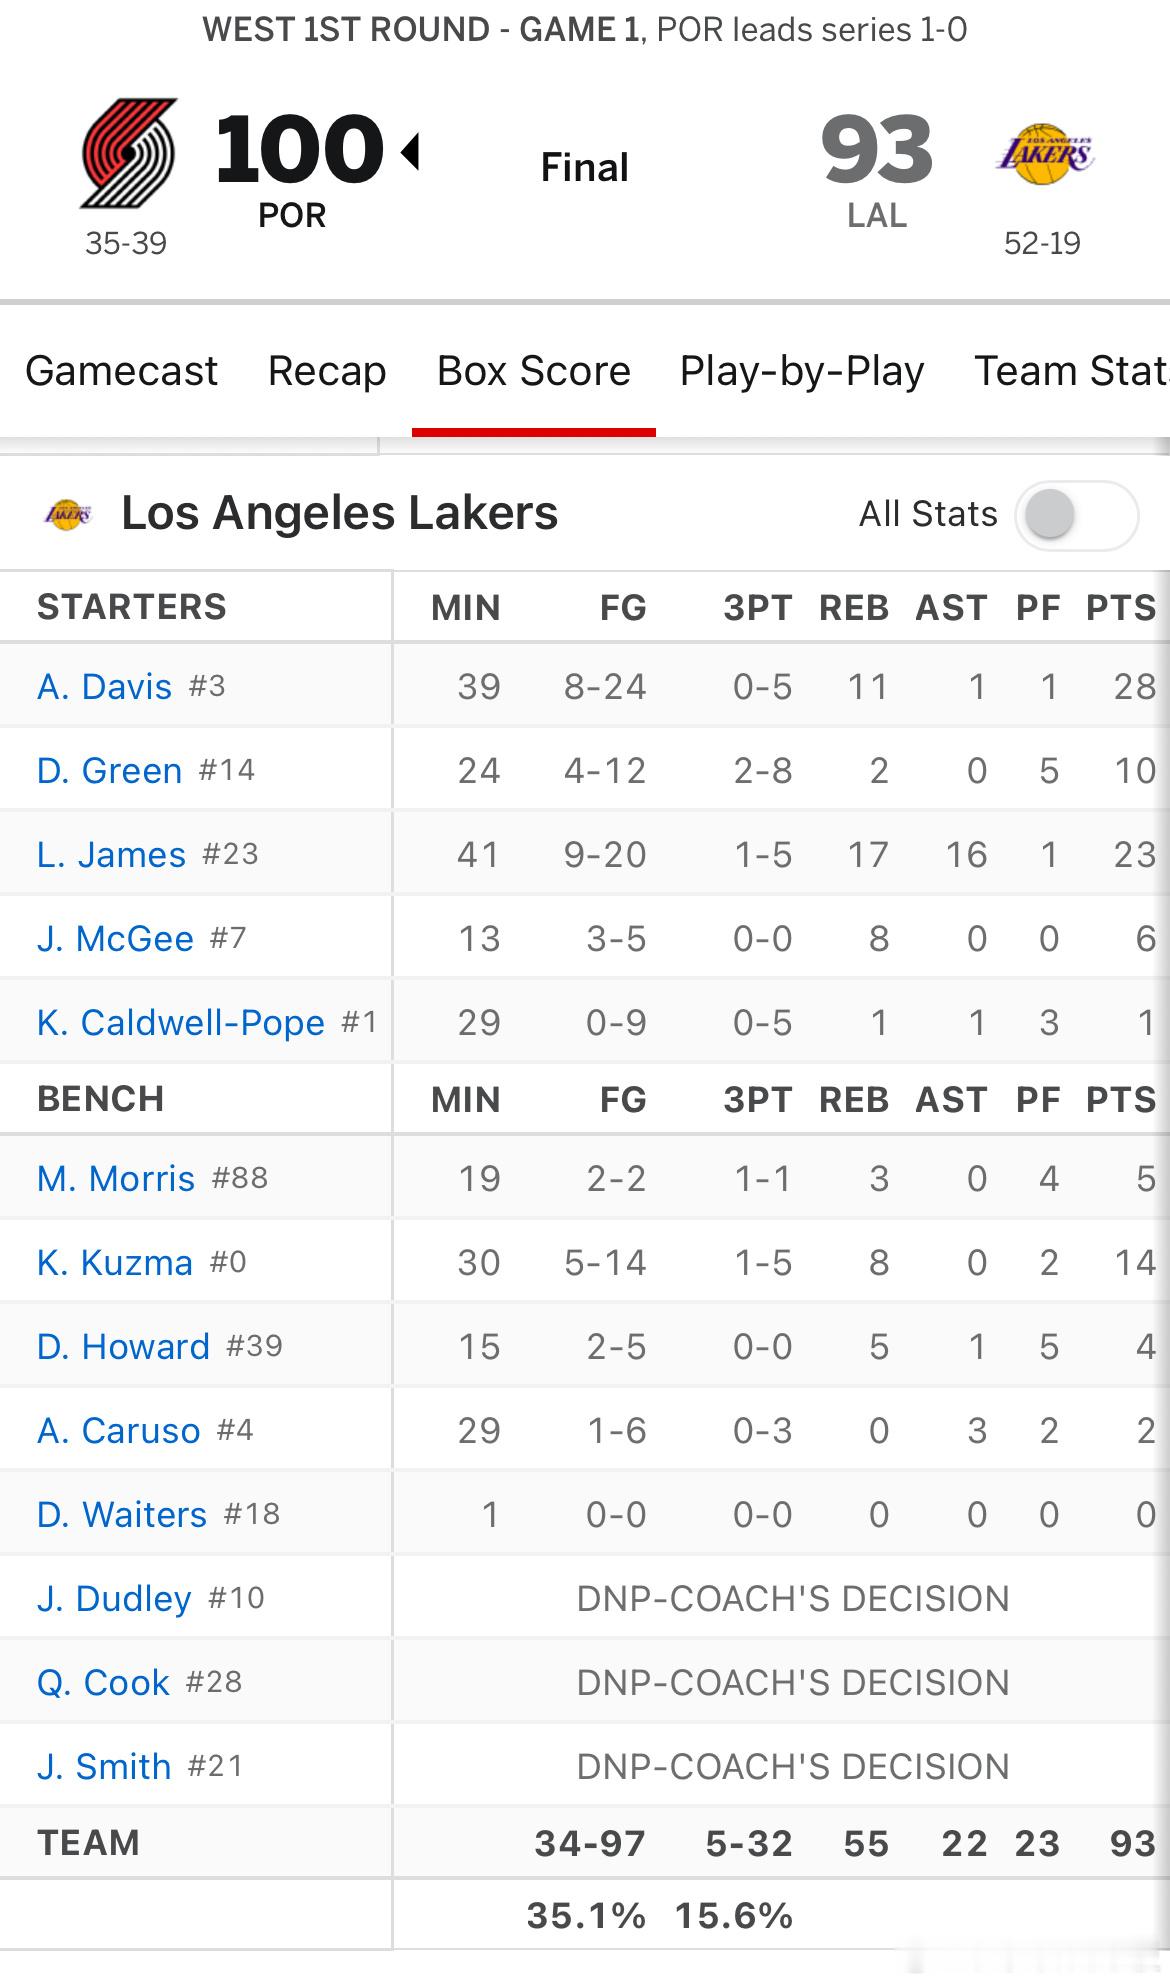Open D. Green player profile
The height and width of the screenshot is (1984, 1170).
coord(110,771)
